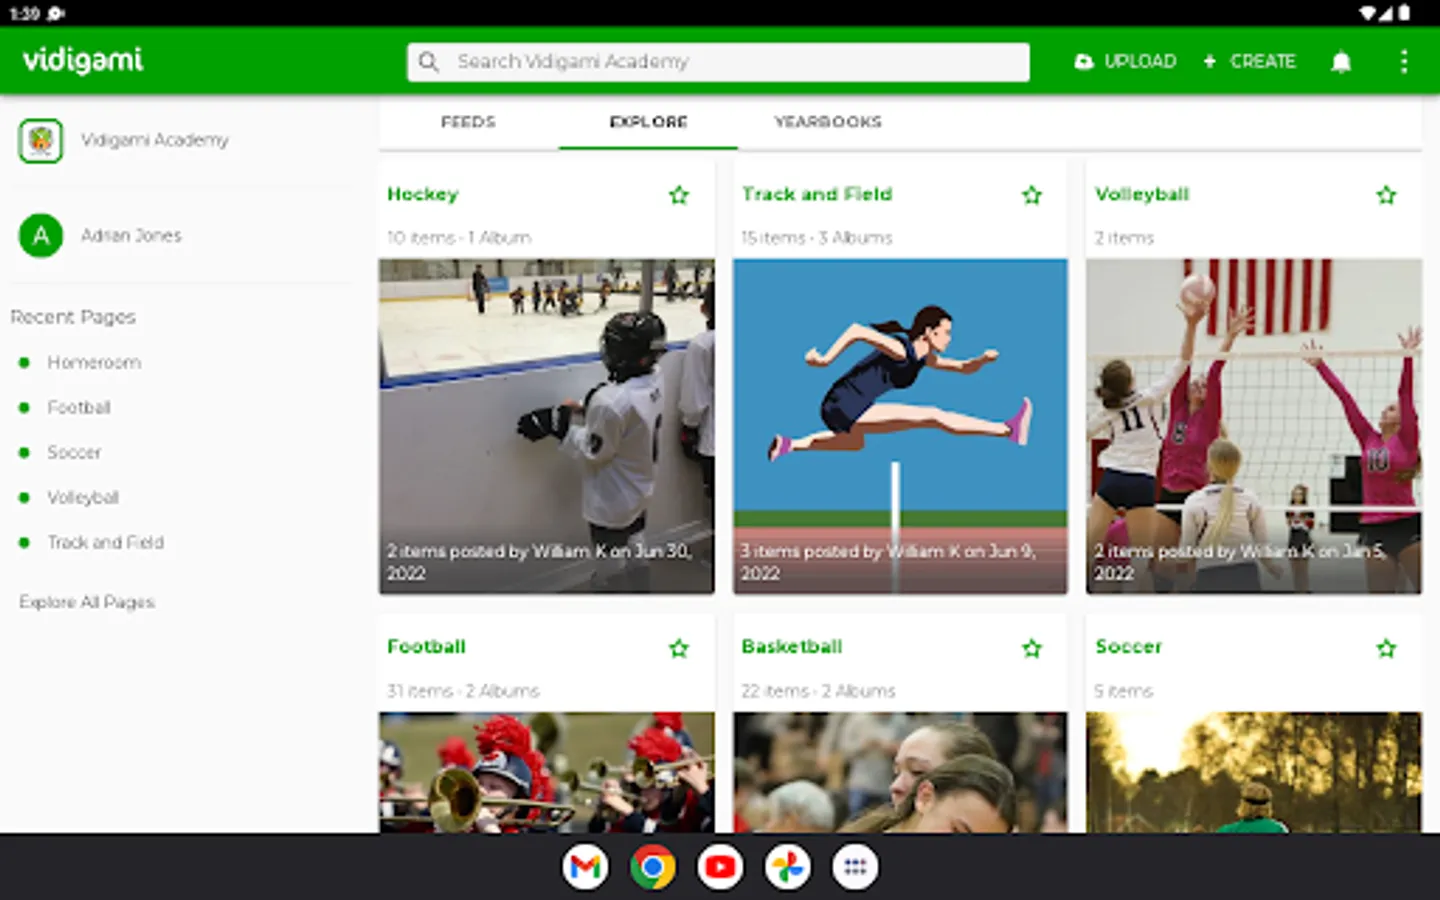The width and height of the screenshot is (1440, 900).
Task: Open the Yearbooks tab
Action: 828,122
